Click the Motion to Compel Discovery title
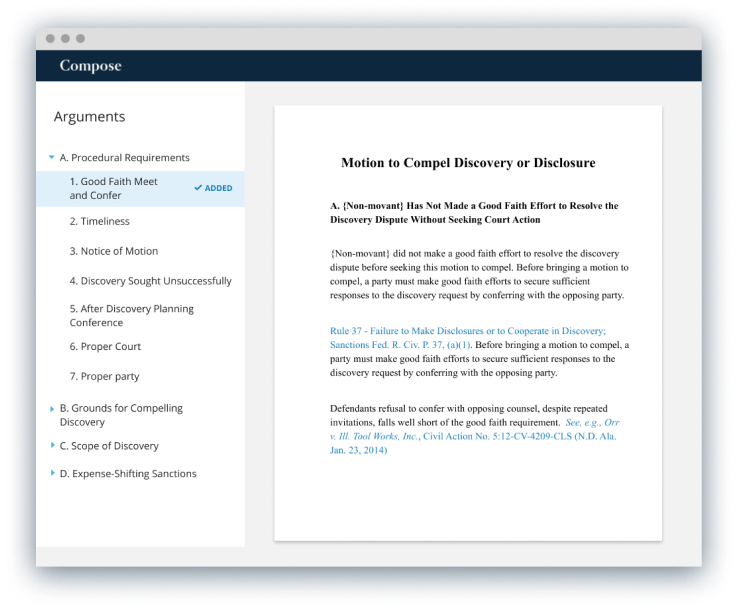Screen dimensions: 738x611 click(468, 162)
